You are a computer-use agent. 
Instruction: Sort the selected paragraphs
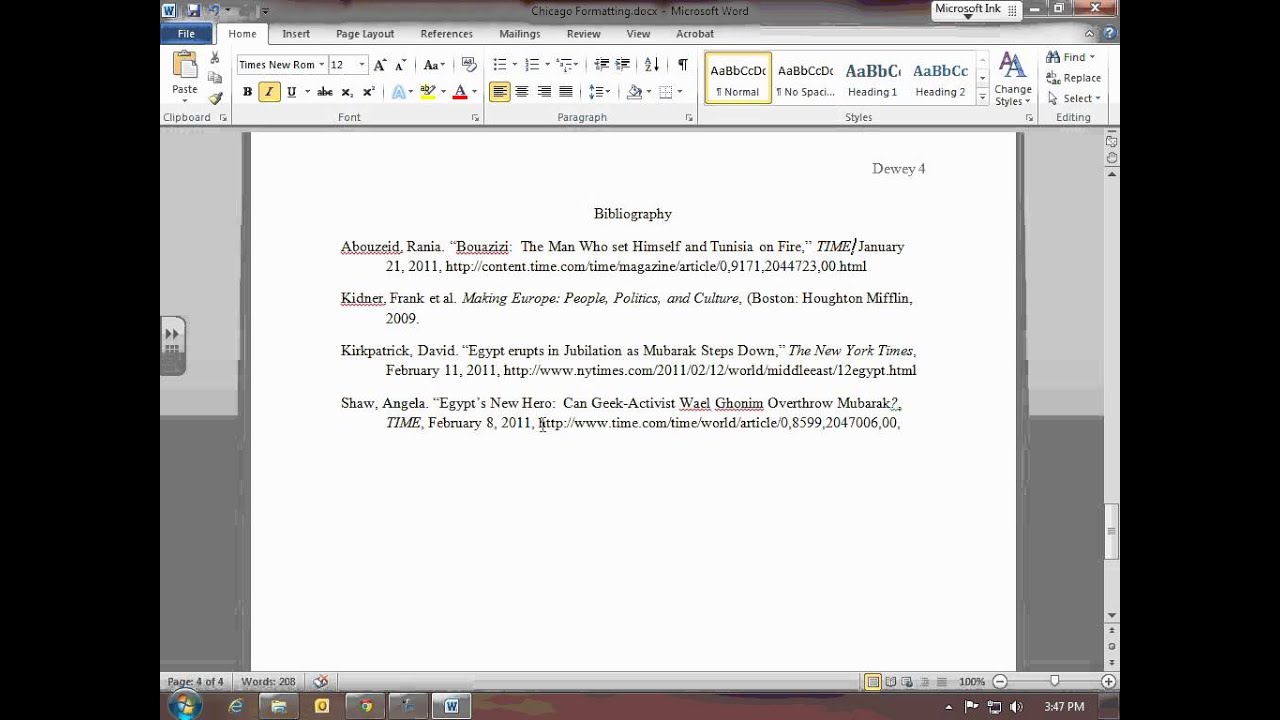(652, 65)
